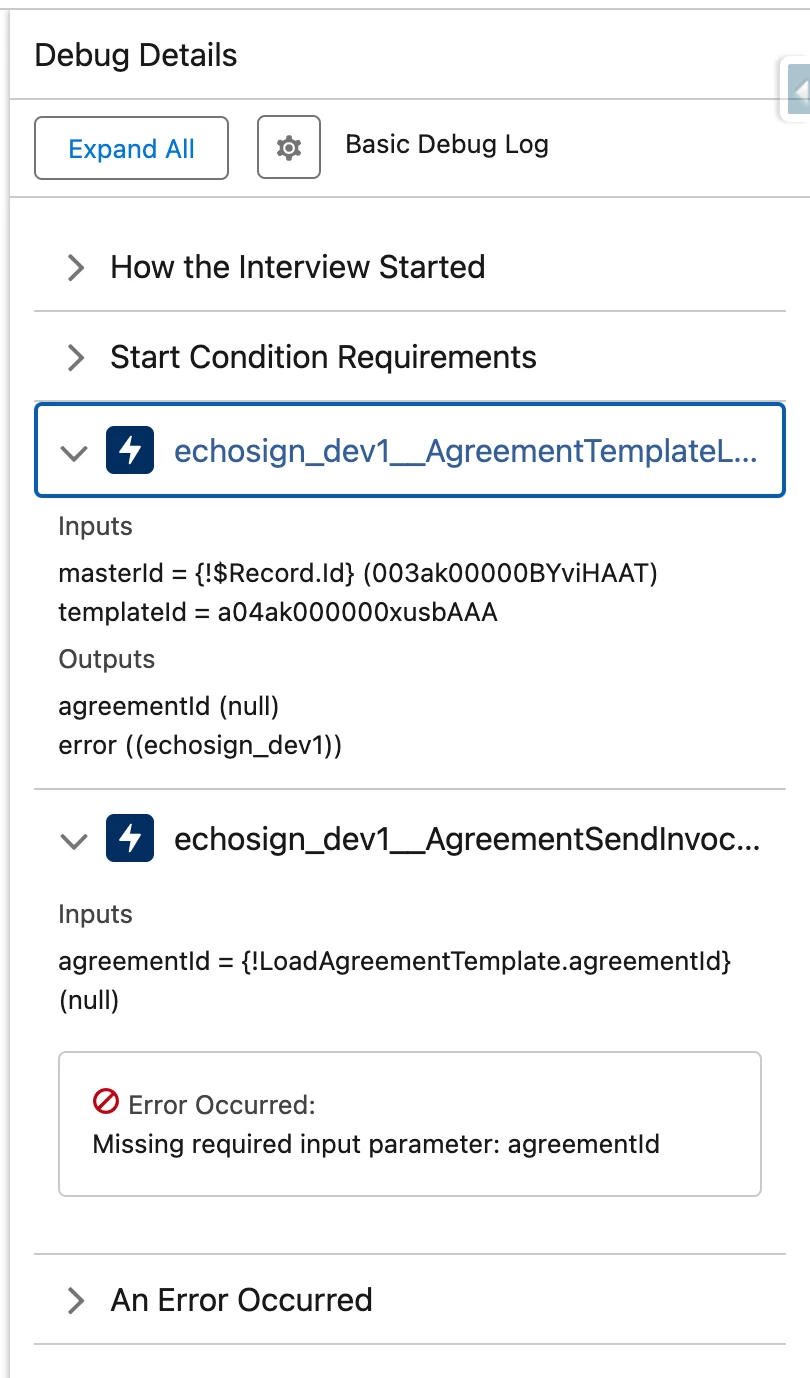The height and width of the screenshot is (1378, 810).
Task: Click the Expand All button
Action: tap(131, 149)
